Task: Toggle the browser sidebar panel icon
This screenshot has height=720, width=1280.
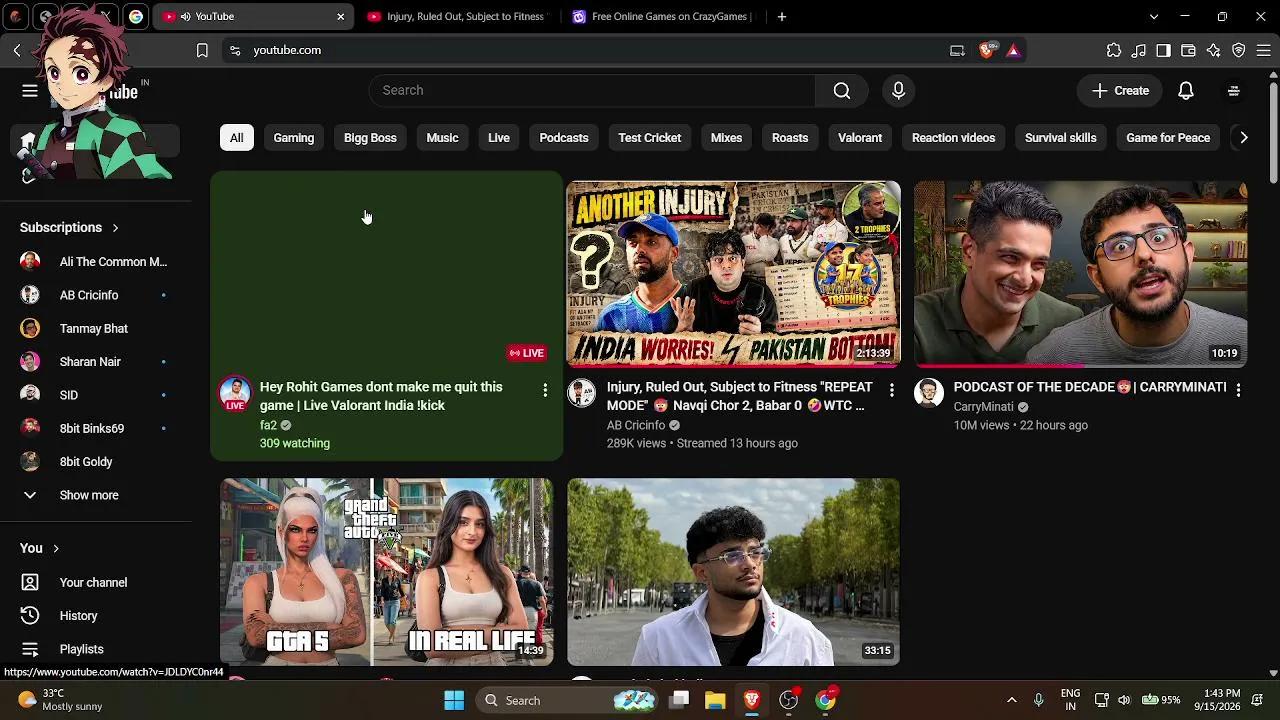Action: click(1163, 50)
